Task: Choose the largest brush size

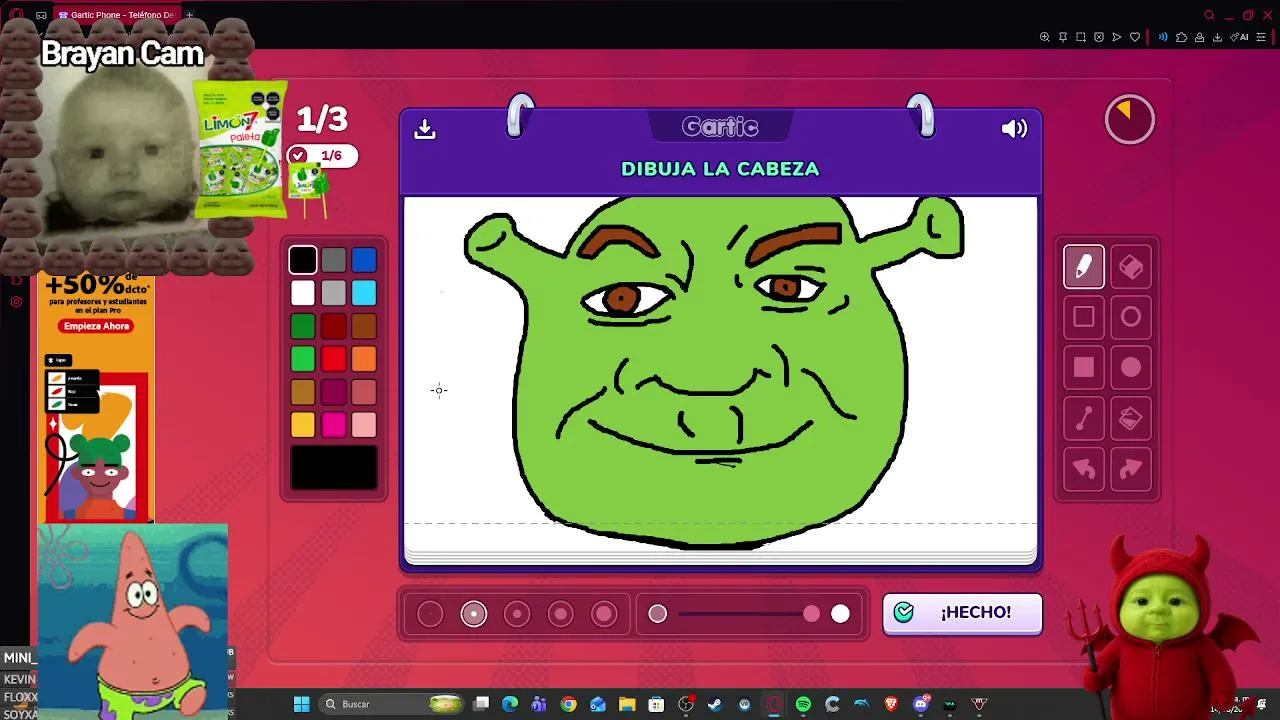Action: tap(604, 614)
